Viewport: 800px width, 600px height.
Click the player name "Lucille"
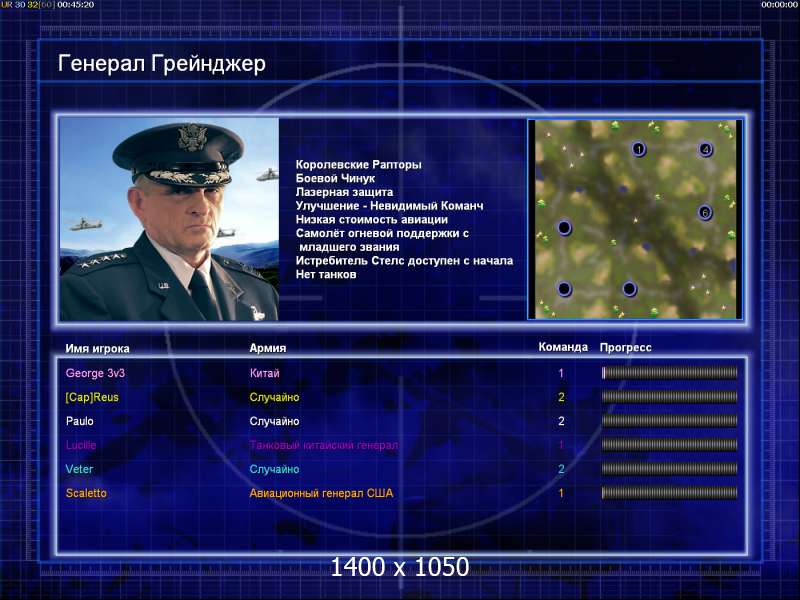click(x=81, y=445)
